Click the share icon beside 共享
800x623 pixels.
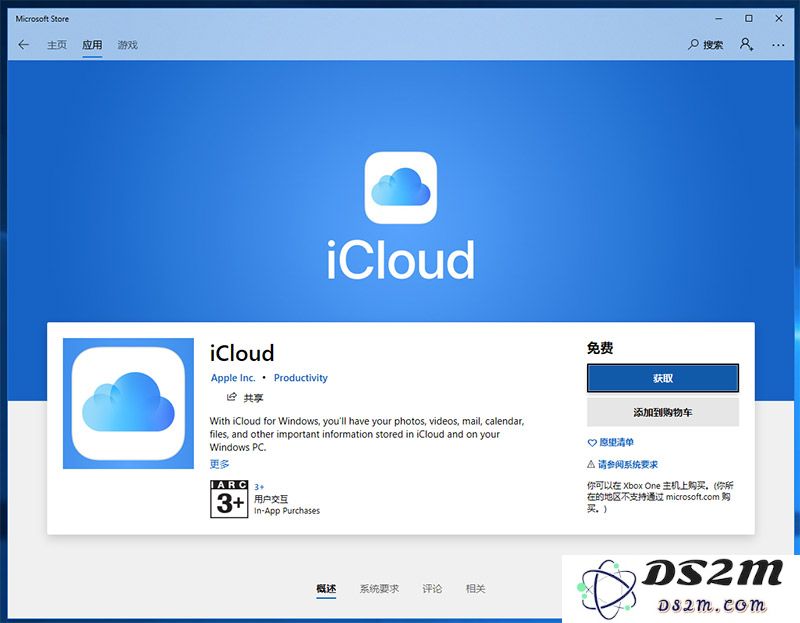[x=232, y=397]
